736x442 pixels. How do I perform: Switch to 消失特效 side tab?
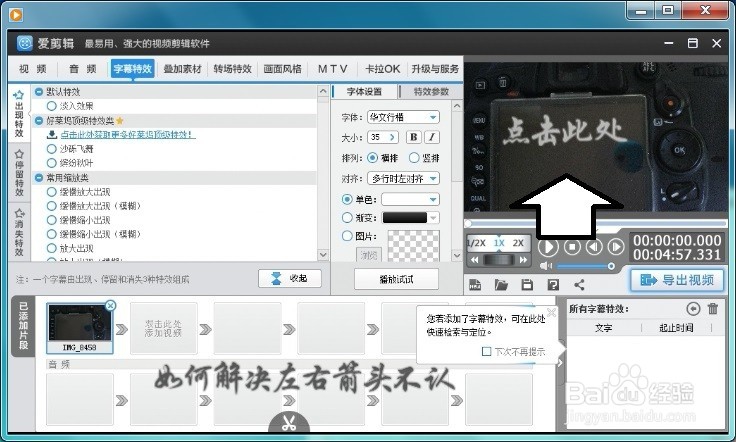pos(19,232)
